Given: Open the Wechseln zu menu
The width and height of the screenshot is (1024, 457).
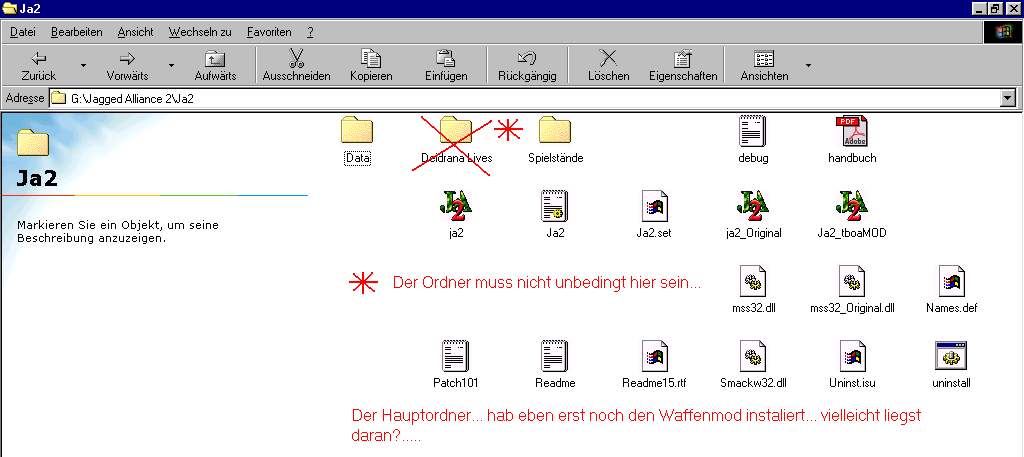Looking at the screenshot, I should [x=200, y=32].
